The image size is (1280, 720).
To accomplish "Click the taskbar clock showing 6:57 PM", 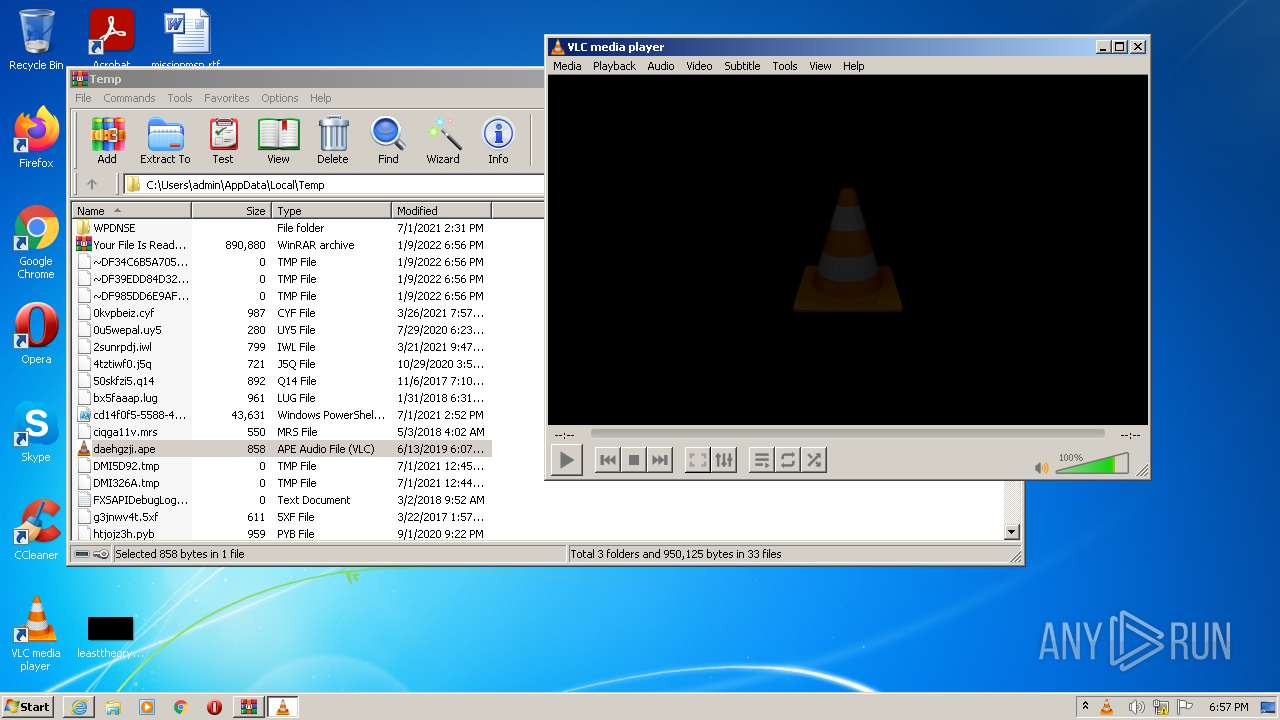I will 1228,707.
